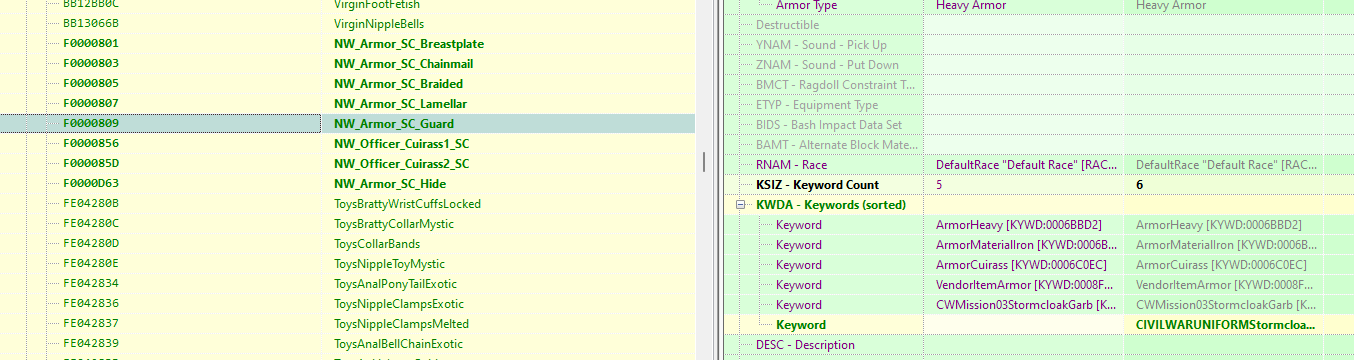1354x360 pixels.
Task: Click the Destructible row
Action: [788, 24]
